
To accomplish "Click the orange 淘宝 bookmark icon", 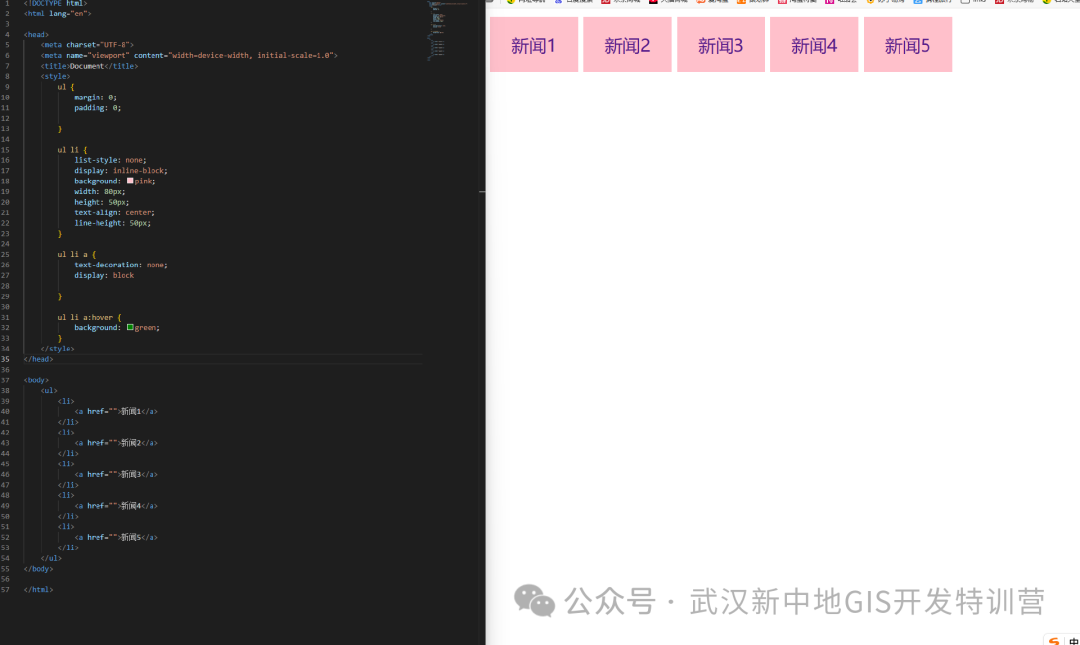I will tap(703, 2).
